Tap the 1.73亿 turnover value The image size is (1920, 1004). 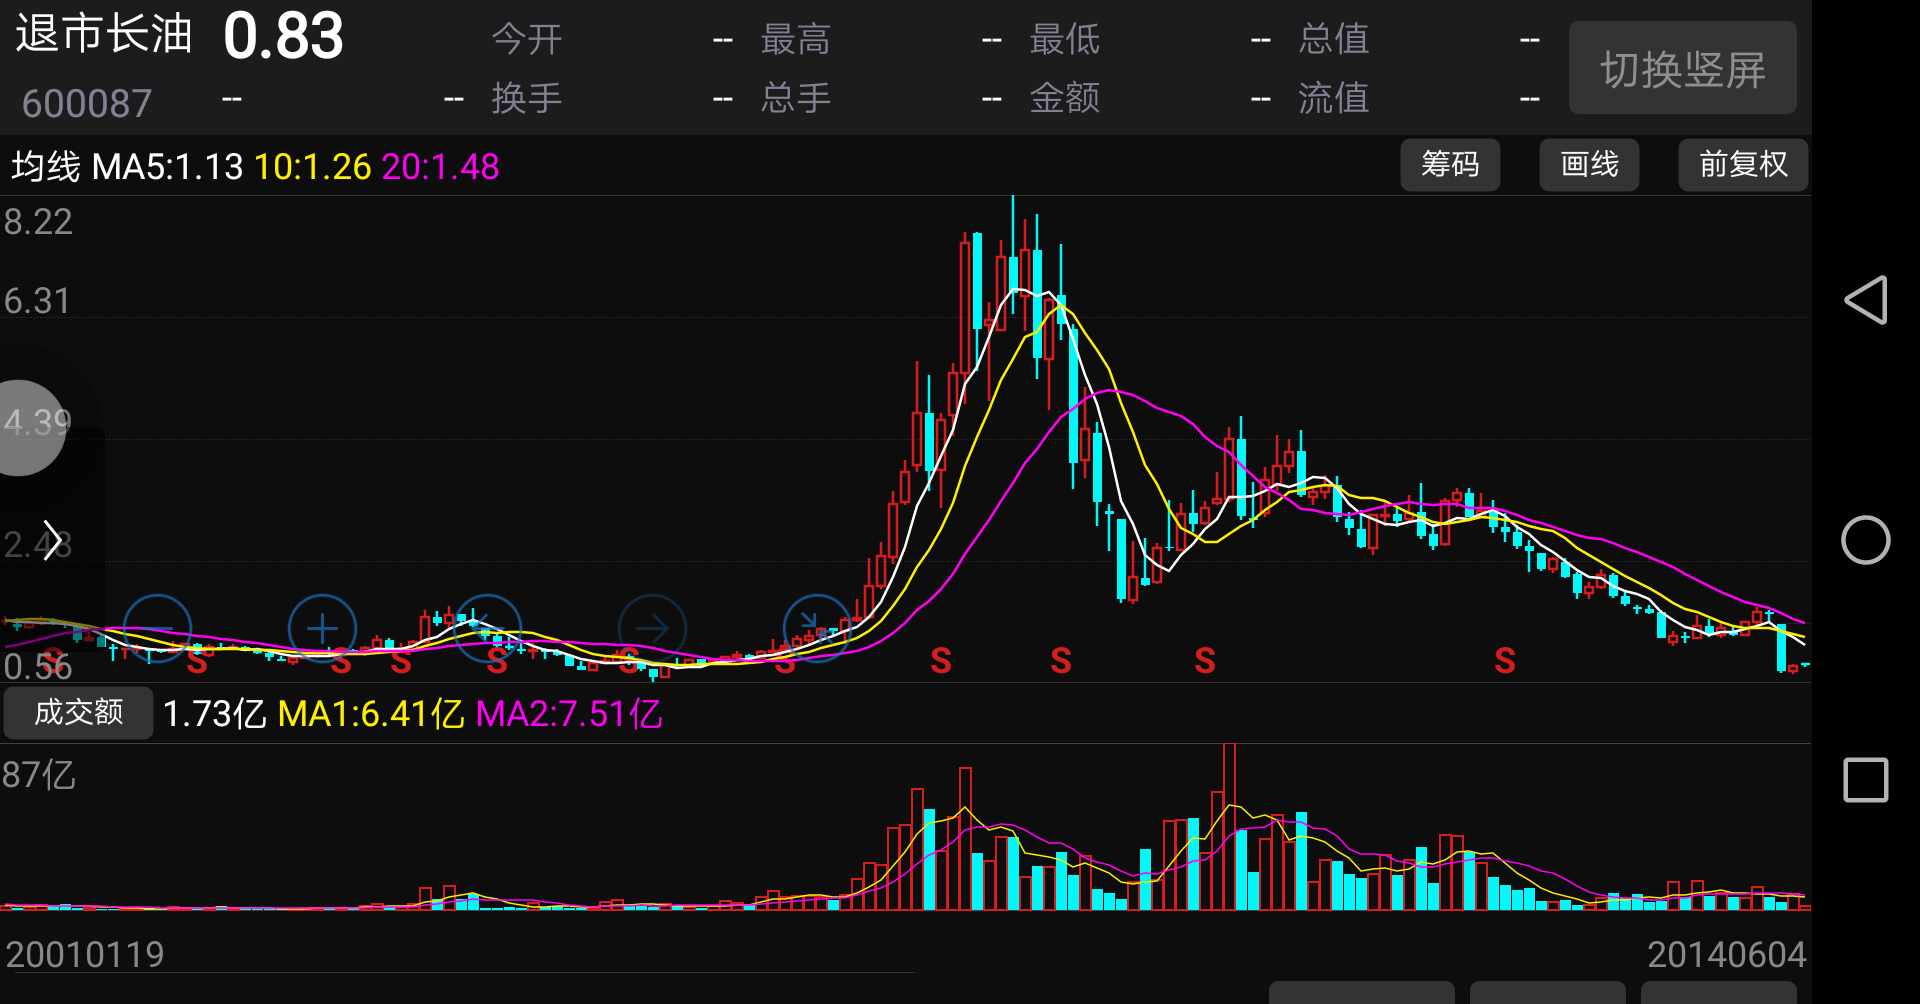click(214, 714)
